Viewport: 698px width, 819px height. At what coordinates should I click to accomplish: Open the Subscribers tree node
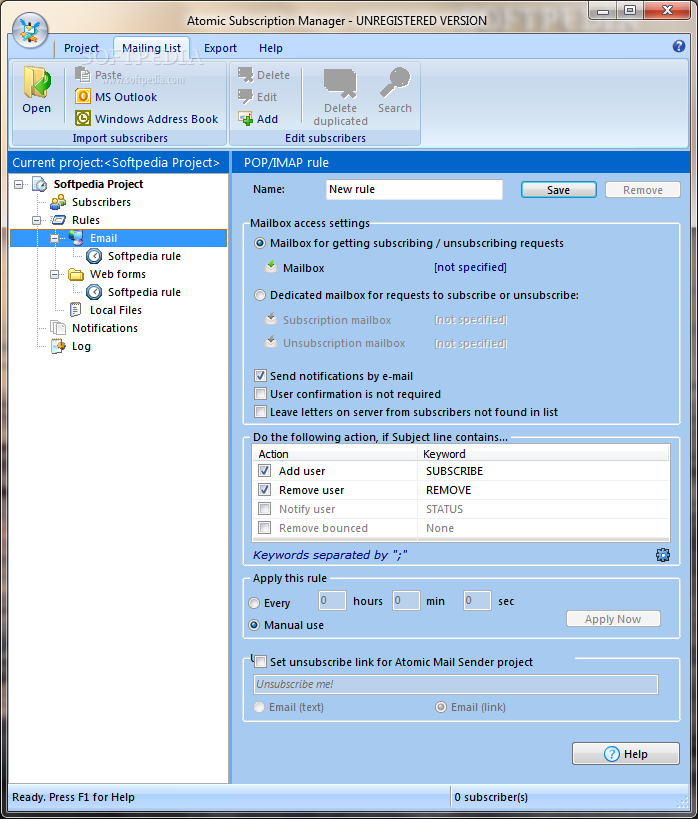pyautogui.click(x=101, y=202)
